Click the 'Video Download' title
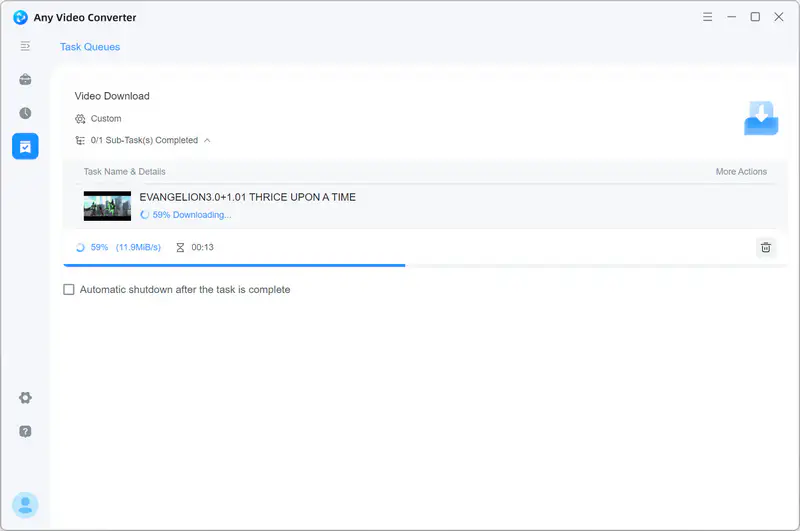 point(112,96)
